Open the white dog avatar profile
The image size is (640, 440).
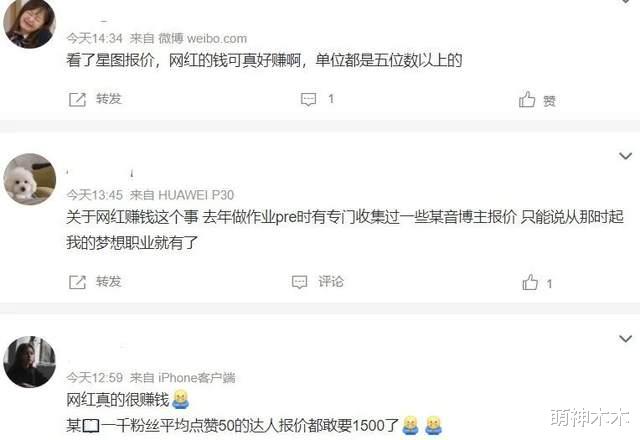(x=29, y=179)
